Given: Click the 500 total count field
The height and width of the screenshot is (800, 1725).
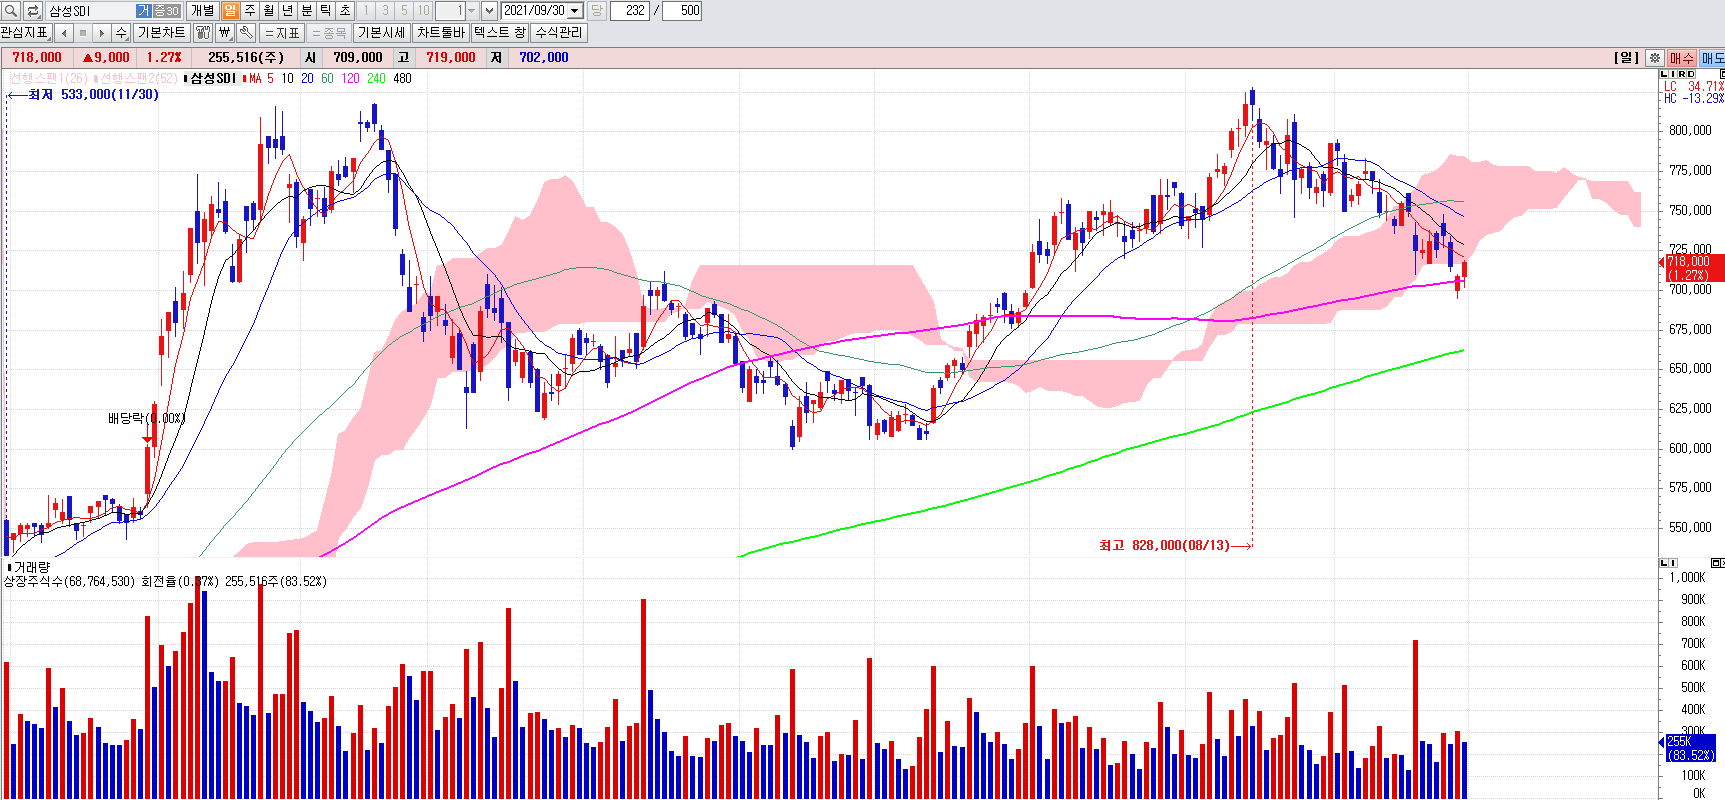Looking at the screenshot, I should tap(682, 11).
